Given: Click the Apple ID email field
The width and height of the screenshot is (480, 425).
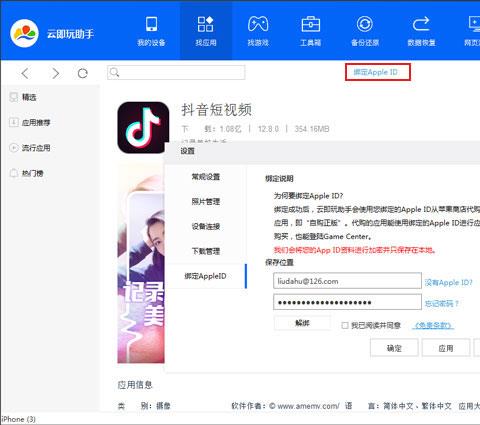Looking at the screenshot, I should point(347,281).
